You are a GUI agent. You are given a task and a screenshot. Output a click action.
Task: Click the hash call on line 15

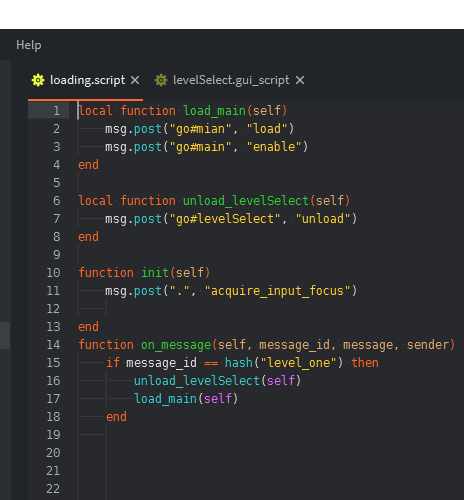(x=239, y=363)
